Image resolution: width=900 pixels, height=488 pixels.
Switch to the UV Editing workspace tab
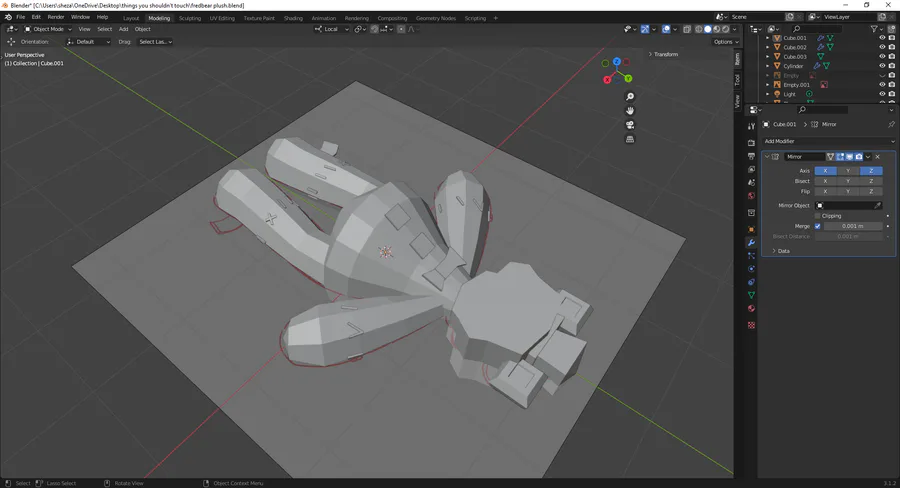(x=222, y=18)
